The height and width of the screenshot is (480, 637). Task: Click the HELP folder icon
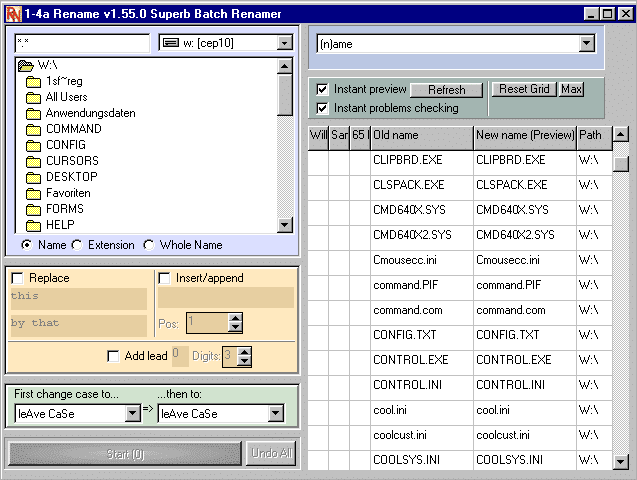coord(33,225)
